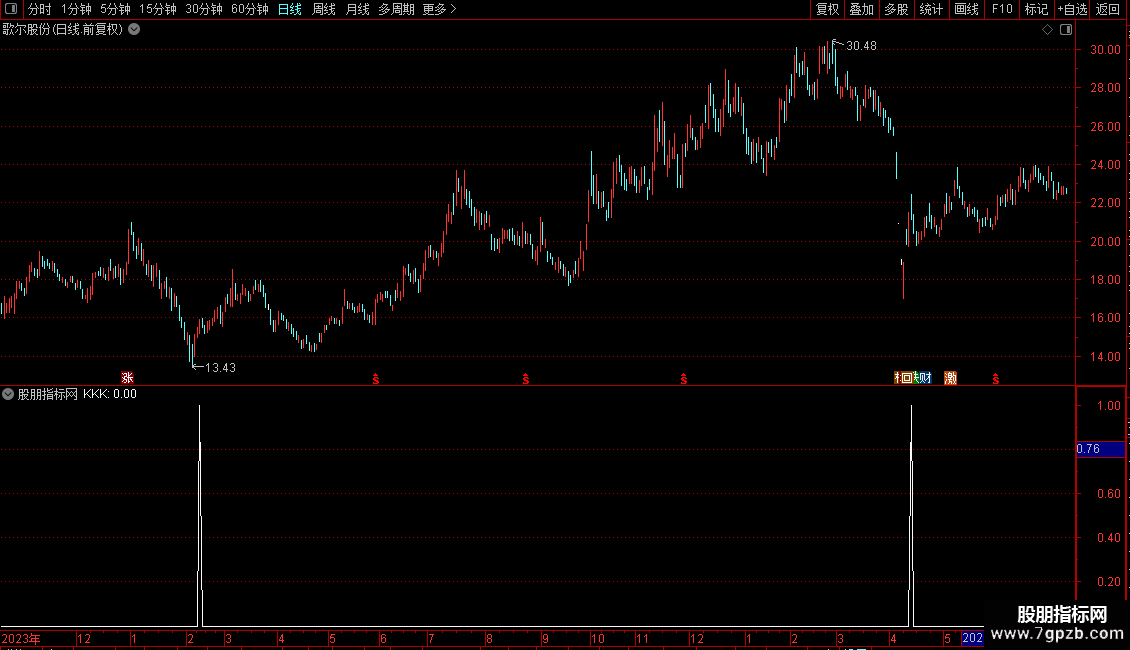Toggle the left sidebar panel icon
Image resolution: width=1130 pixels, height=650 pixels.
pos(11,9)
